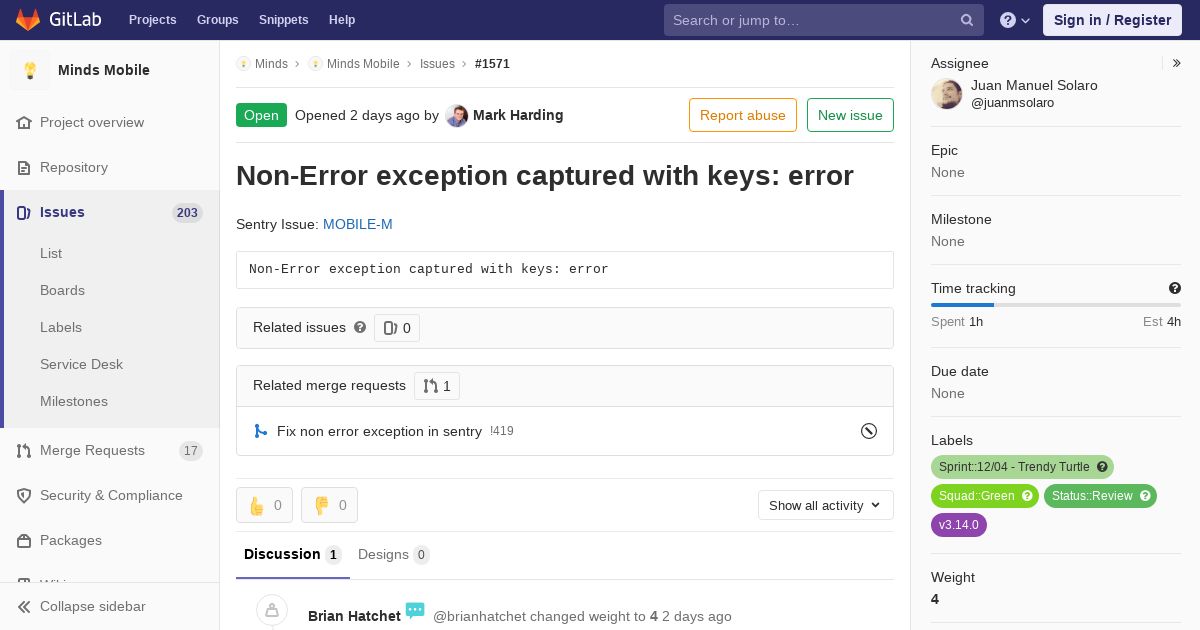Click the Issues count badge 203
Image resolution: width=1200 pixels, height=630 pixels.
(187, 212)
